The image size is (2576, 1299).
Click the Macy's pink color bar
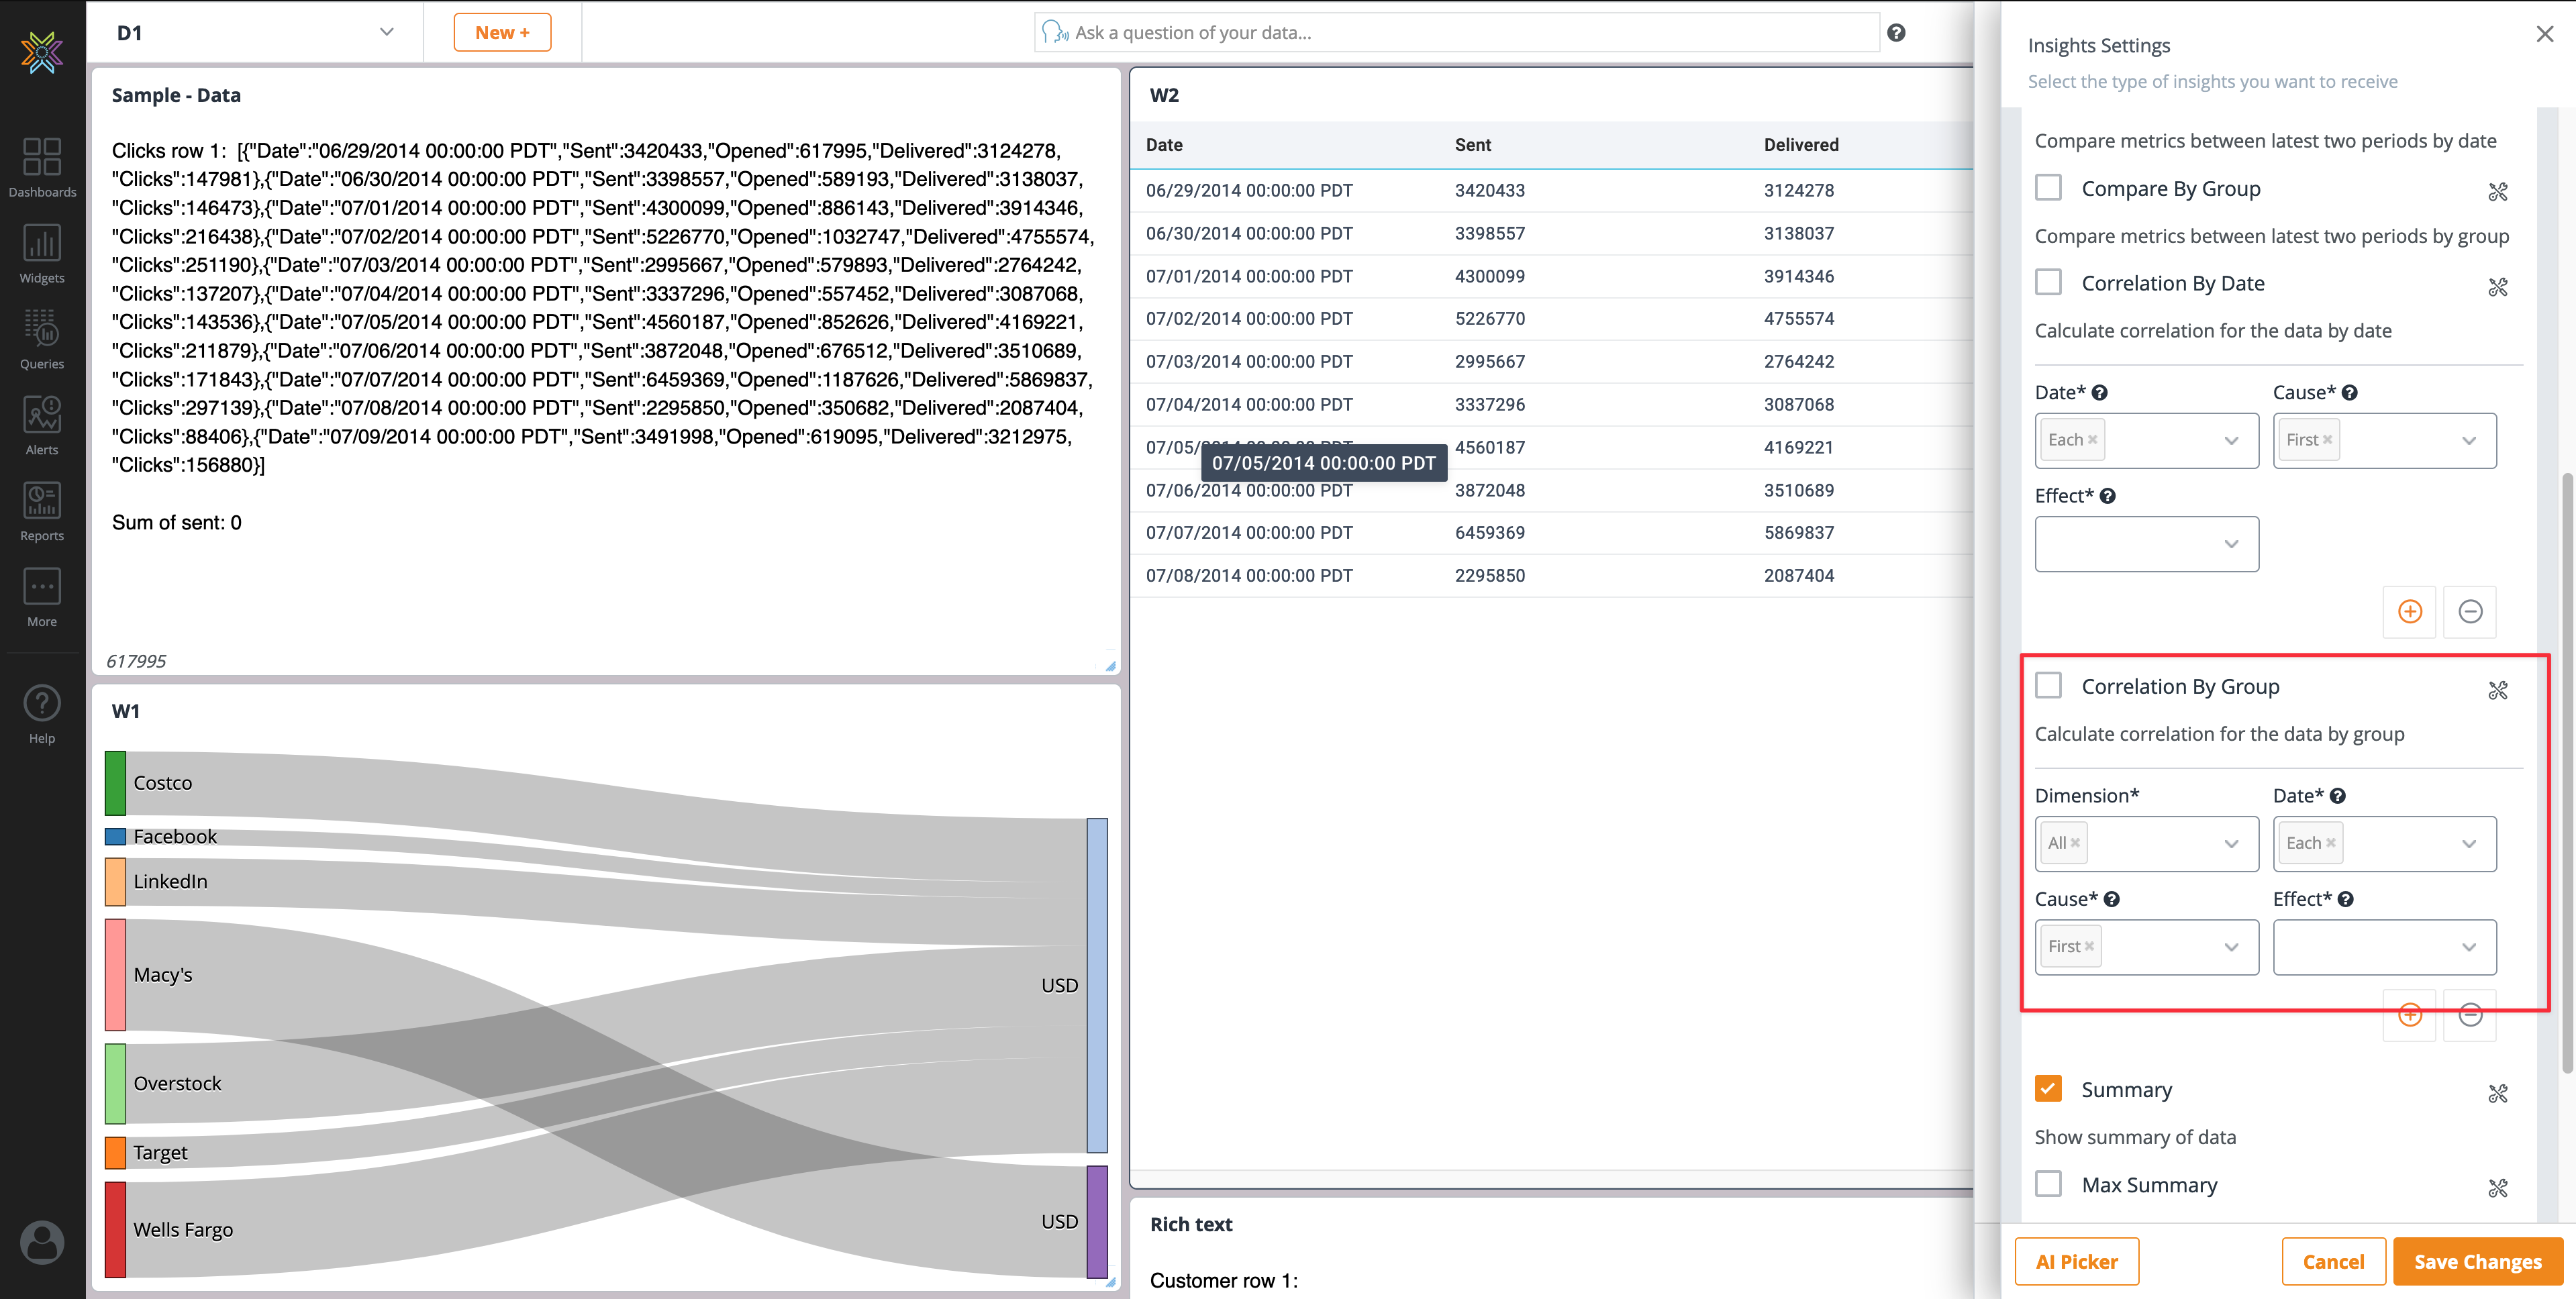115,975
